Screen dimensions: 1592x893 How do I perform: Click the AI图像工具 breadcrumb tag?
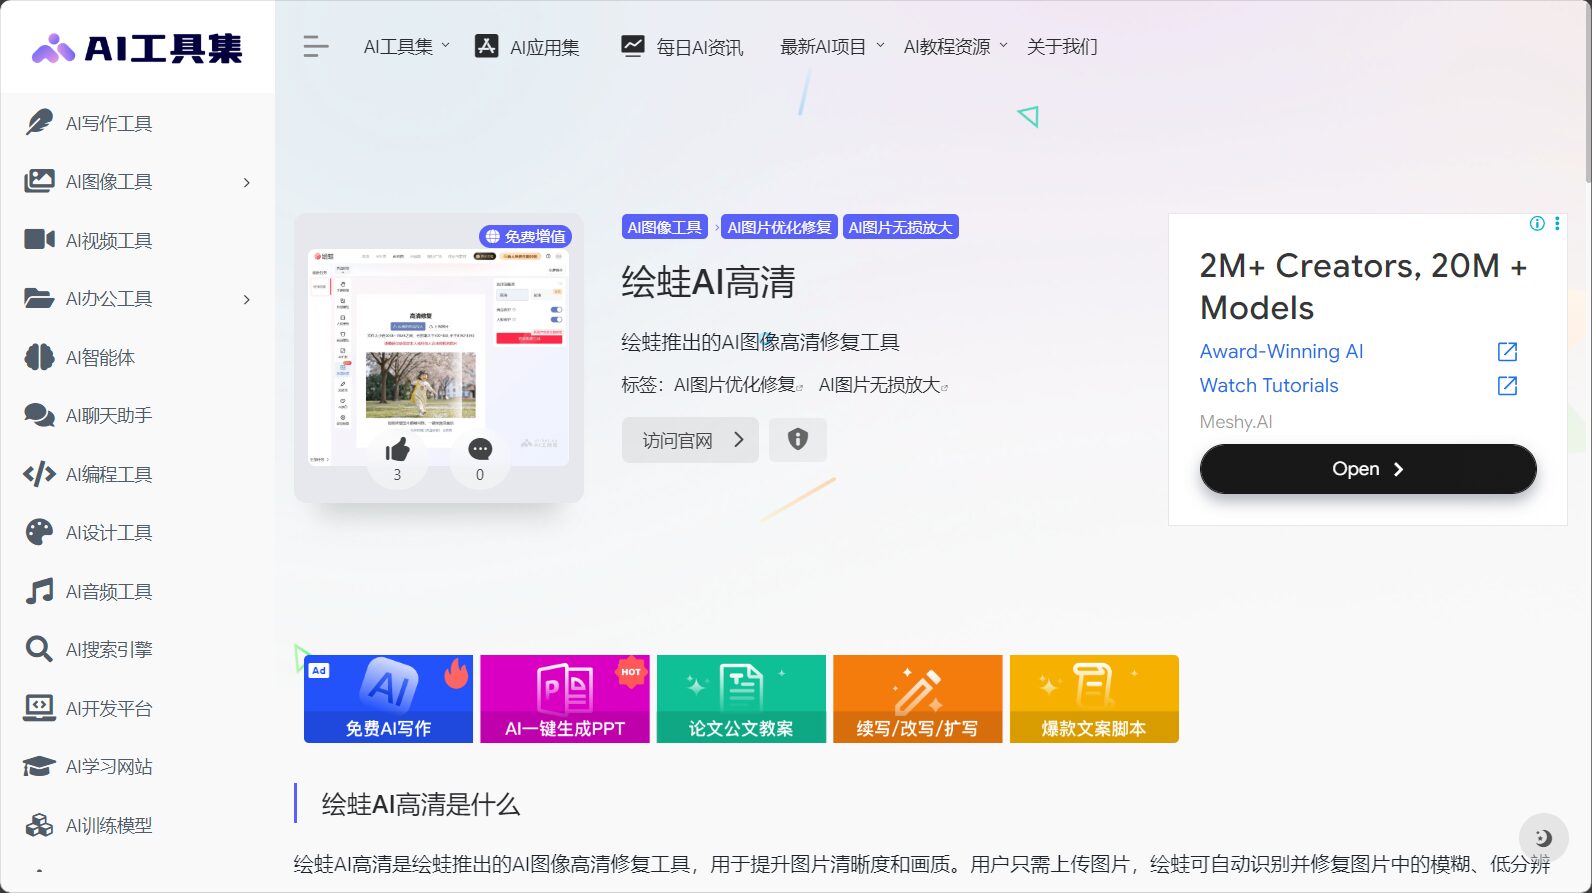click(665, 227)
